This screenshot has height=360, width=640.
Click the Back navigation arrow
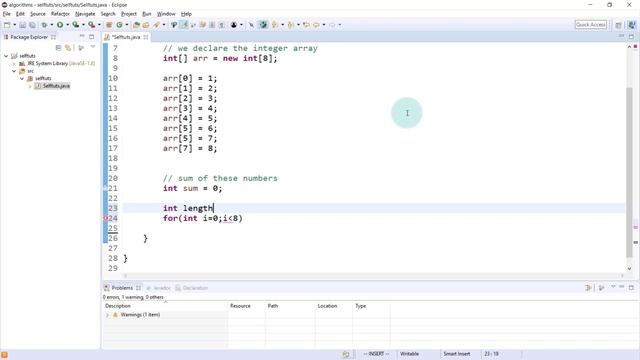[x=316, y=25]
